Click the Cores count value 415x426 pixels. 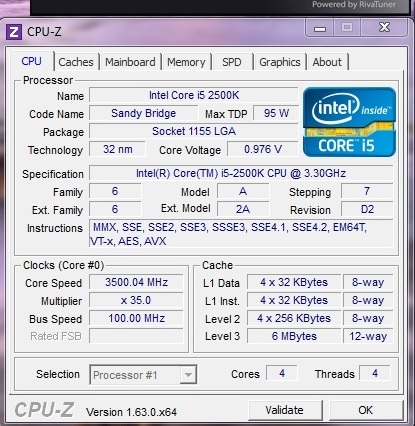pos(282,373)
